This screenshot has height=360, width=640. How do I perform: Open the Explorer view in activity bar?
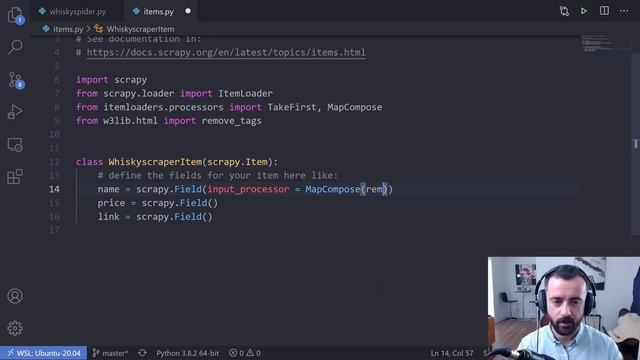click(16, 16)
